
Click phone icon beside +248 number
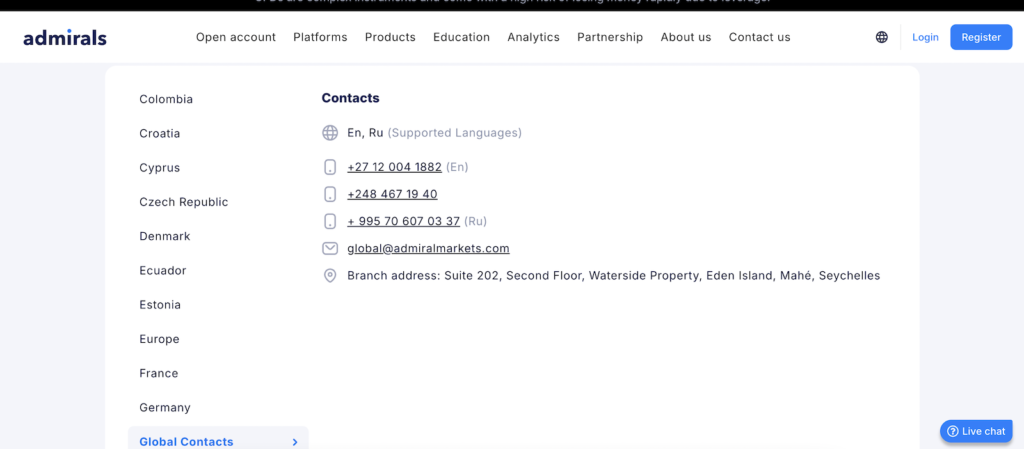(x=330, y=194)
